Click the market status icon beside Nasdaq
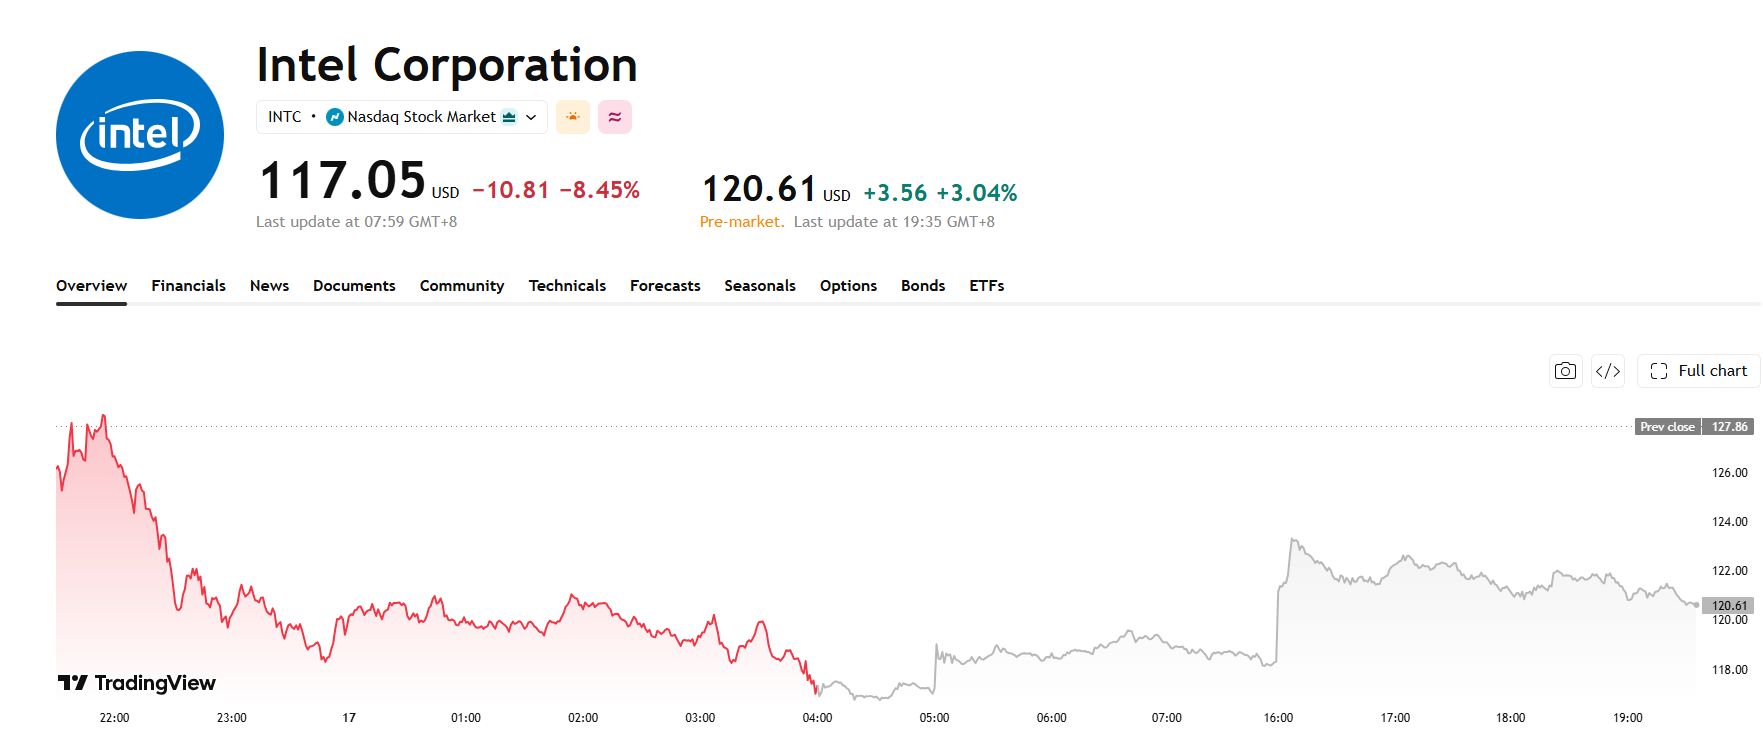The width and height of the screenshot is (1763, 735). pyautogui.click(x=509, y=117)
